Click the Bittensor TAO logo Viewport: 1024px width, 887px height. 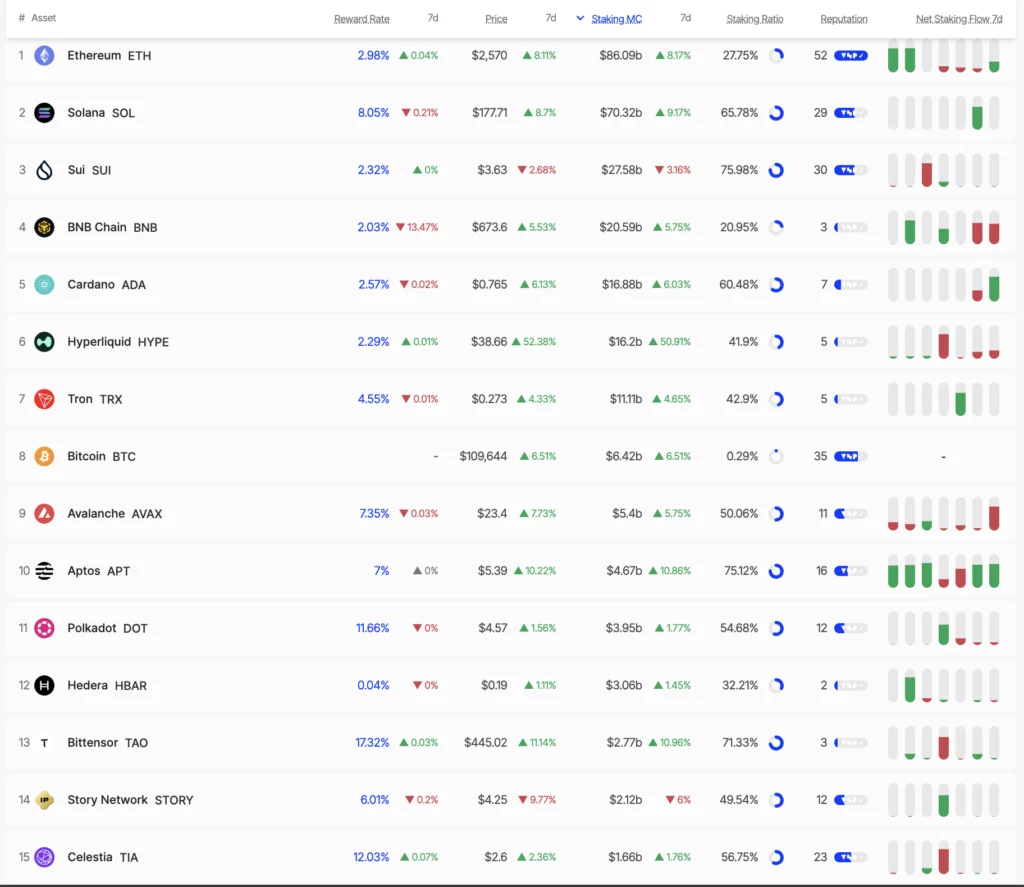point(44,743)
